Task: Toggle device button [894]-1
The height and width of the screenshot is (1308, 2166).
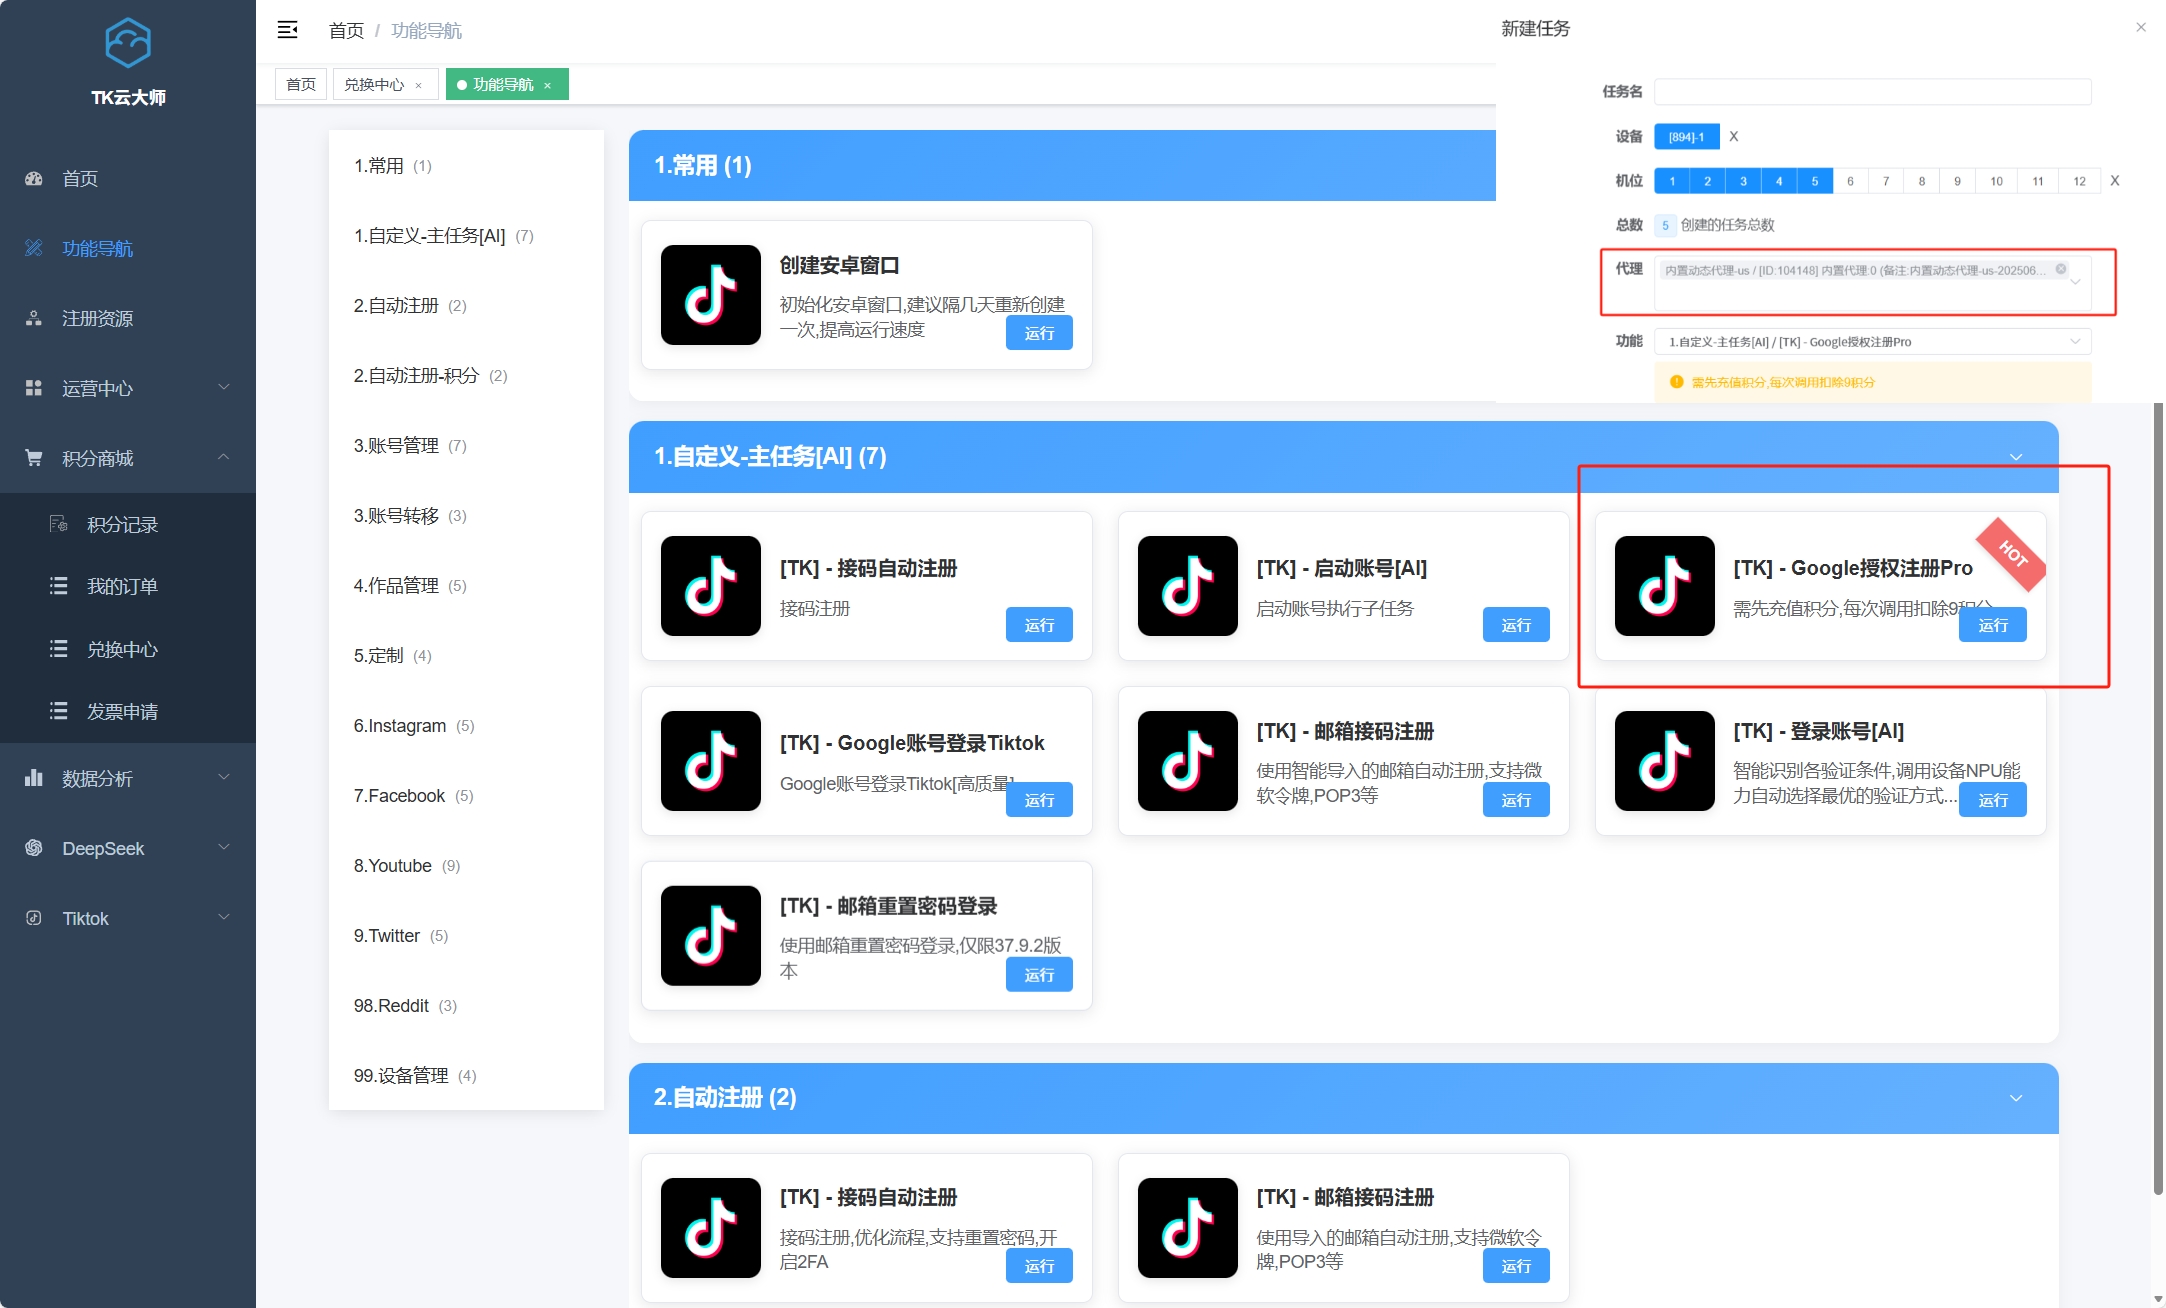Action: click(1686, 137)
